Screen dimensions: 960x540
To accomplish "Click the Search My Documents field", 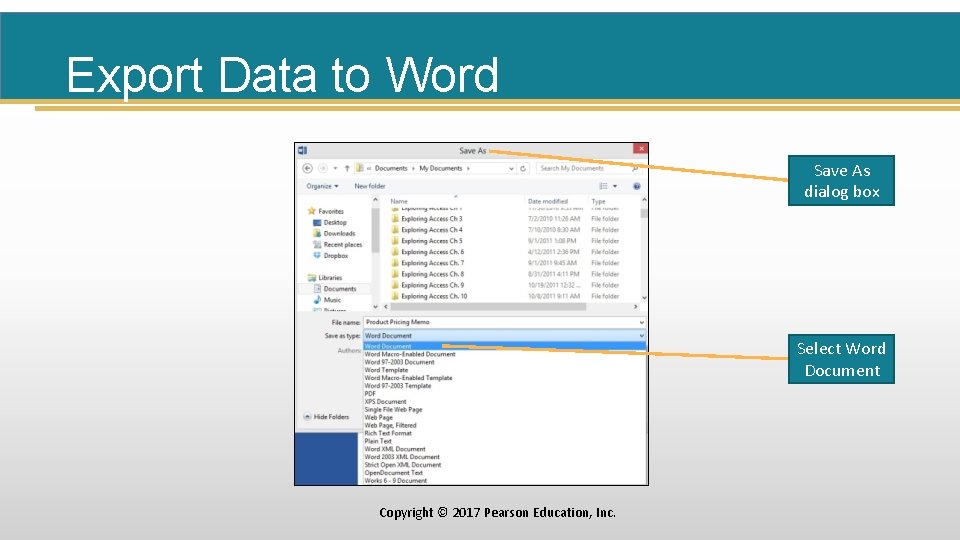I will (x=588, y=168).
